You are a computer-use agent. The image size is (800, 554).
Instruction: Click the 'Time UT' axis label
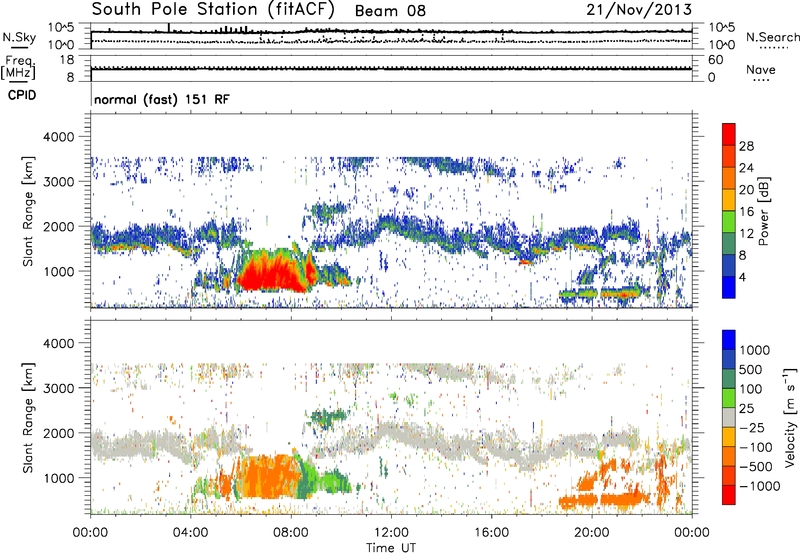click(391, 548)
